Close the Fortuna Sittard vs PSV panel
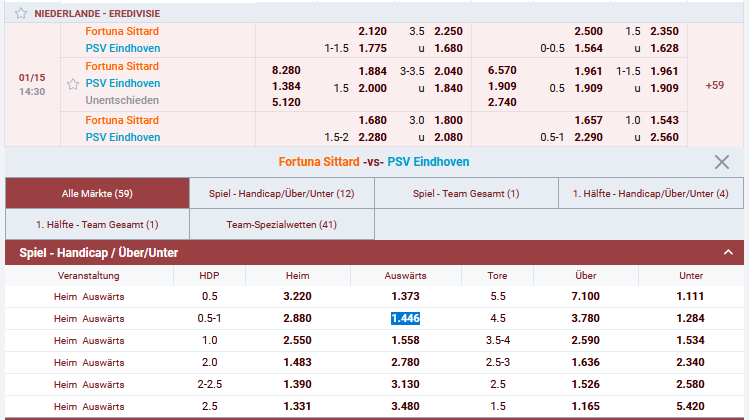 point(722,162)
